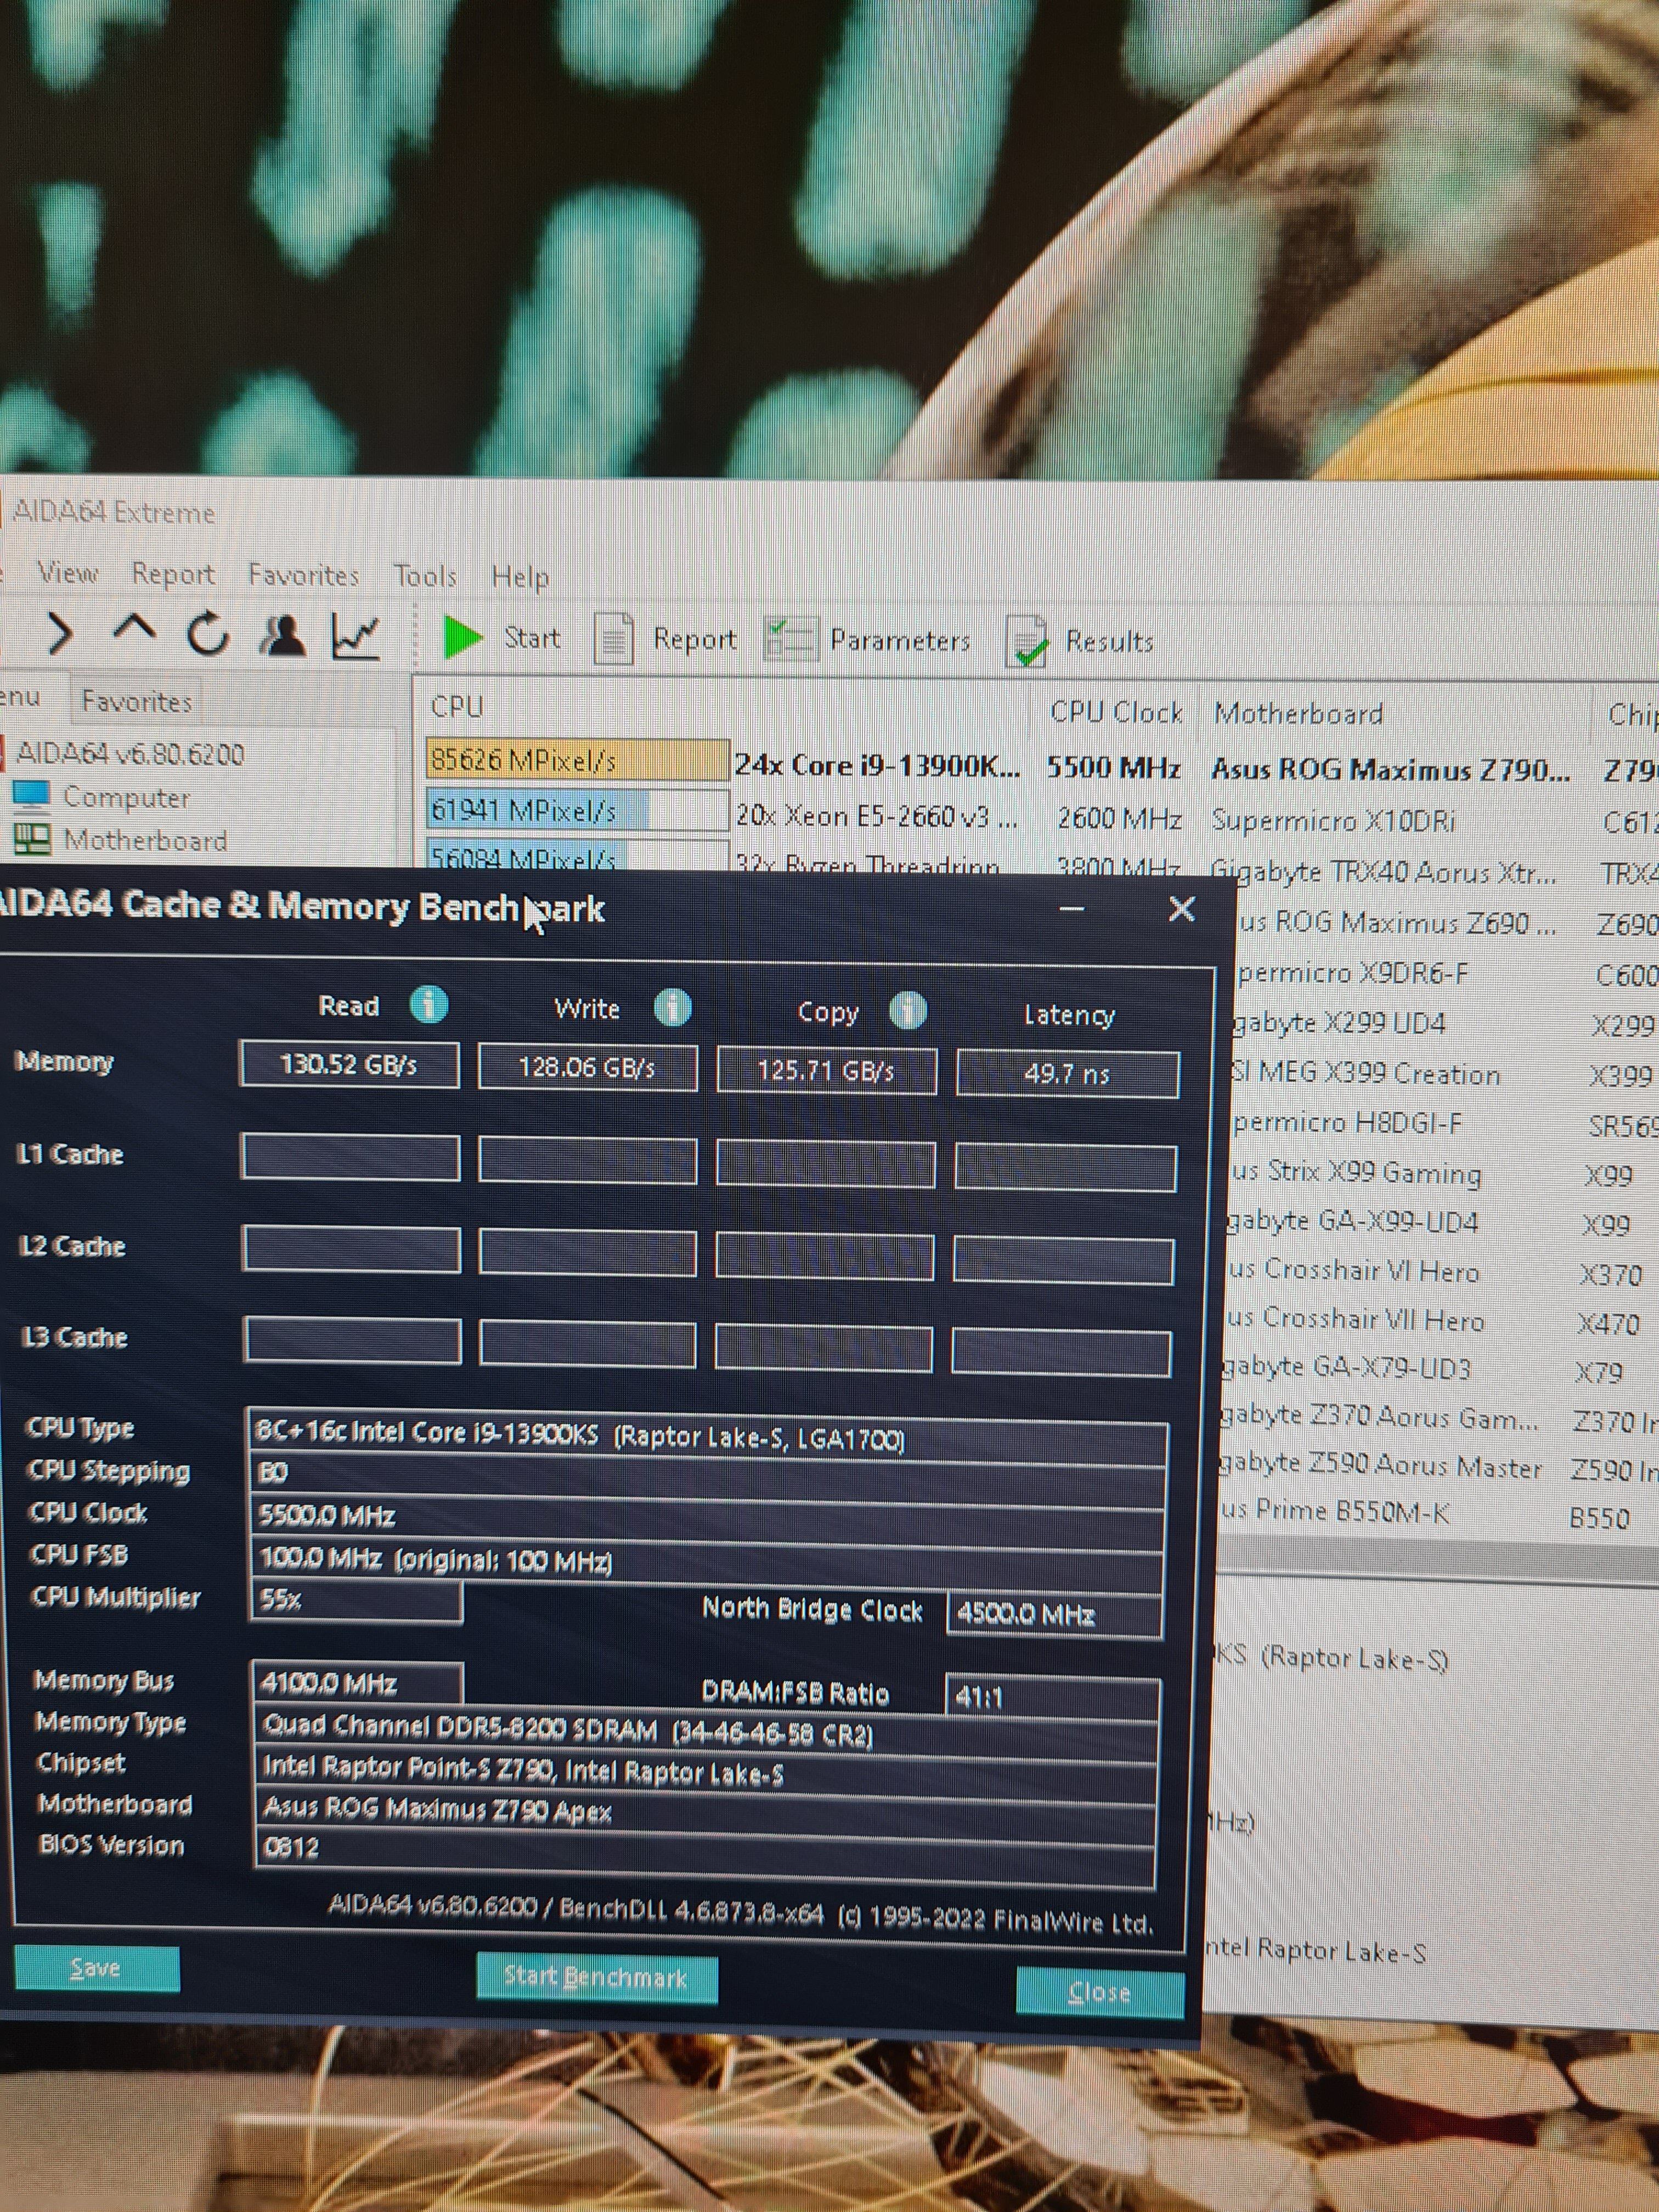The width and height of the screenshot is (1659, 2212).
Task: Click the info icon next to Read
Action: [429, 1004]
